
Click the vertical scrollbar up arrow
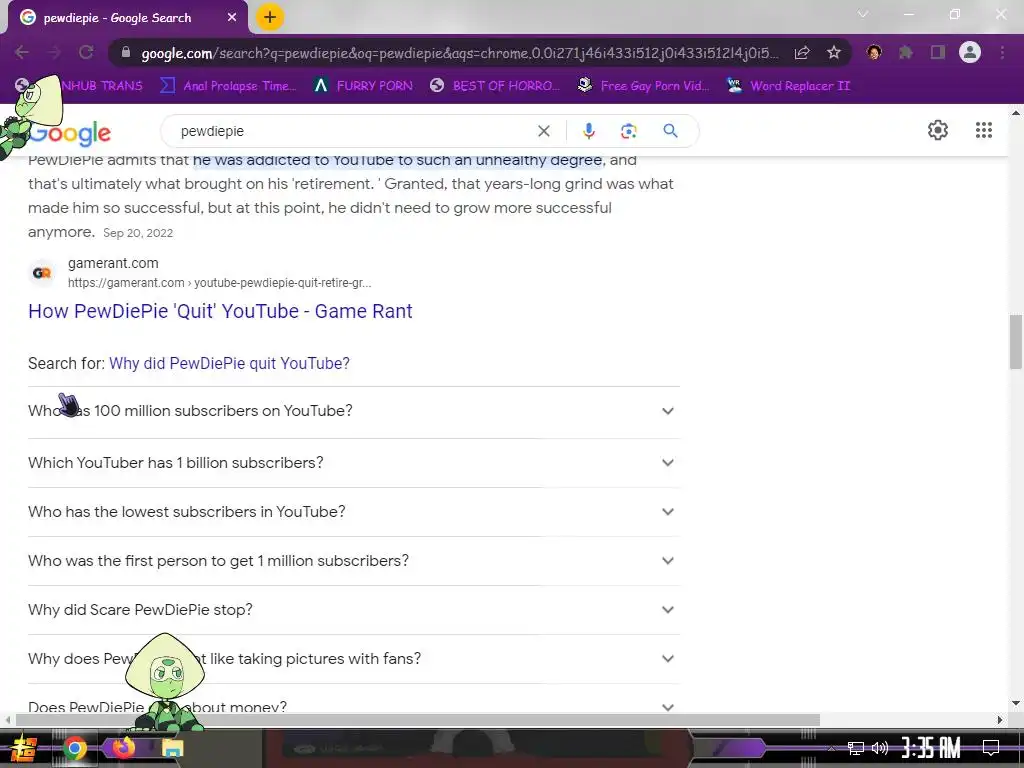click(x=1016, y=113)
